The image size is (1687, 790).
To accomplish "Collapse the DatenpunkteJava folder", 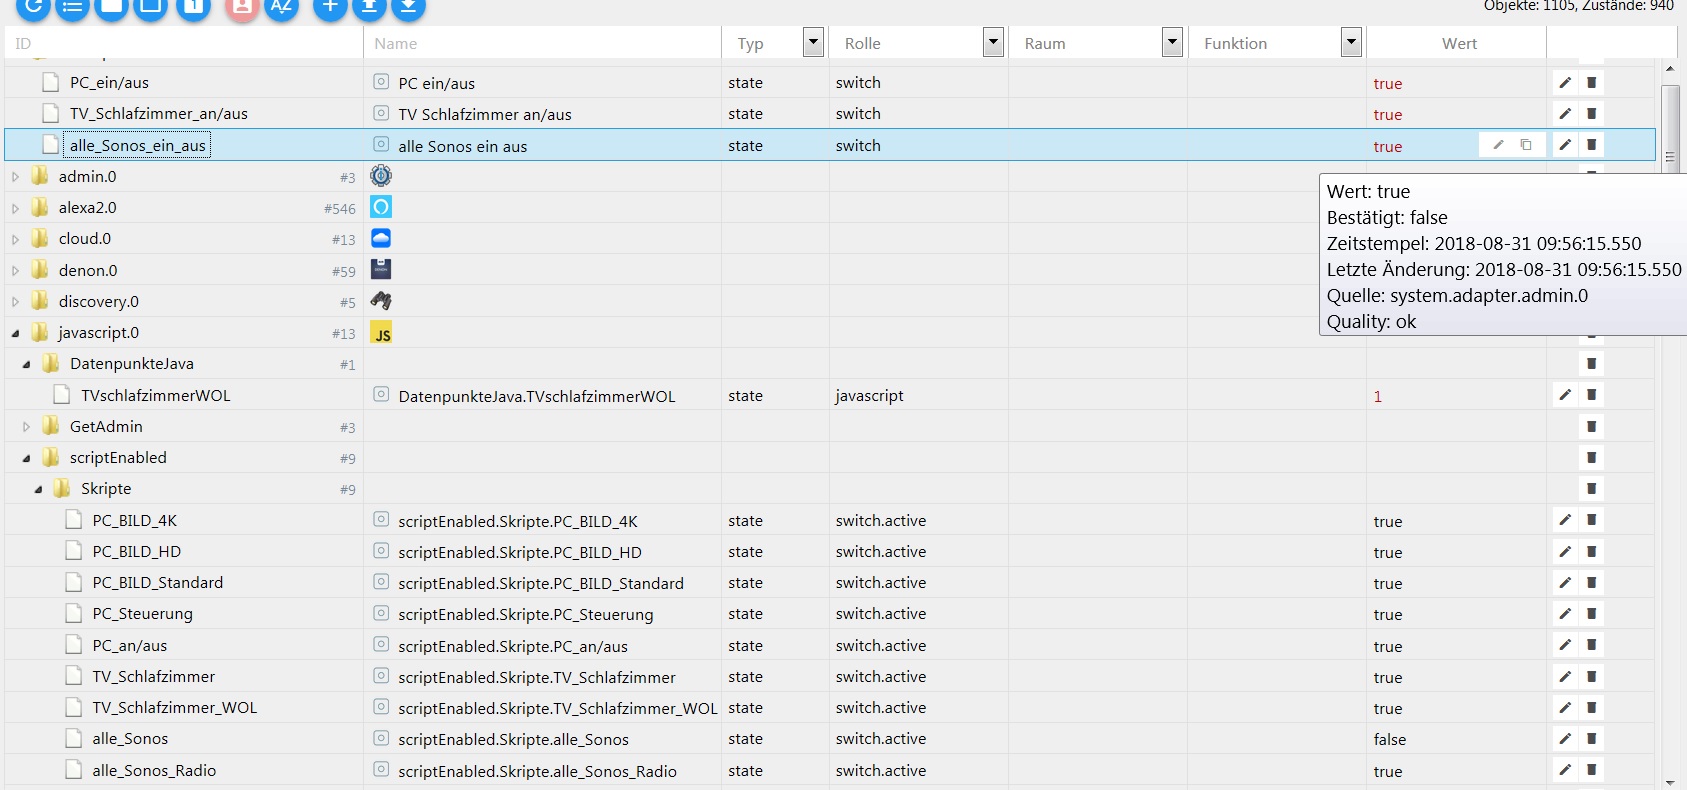I will (x=26, y=364).
